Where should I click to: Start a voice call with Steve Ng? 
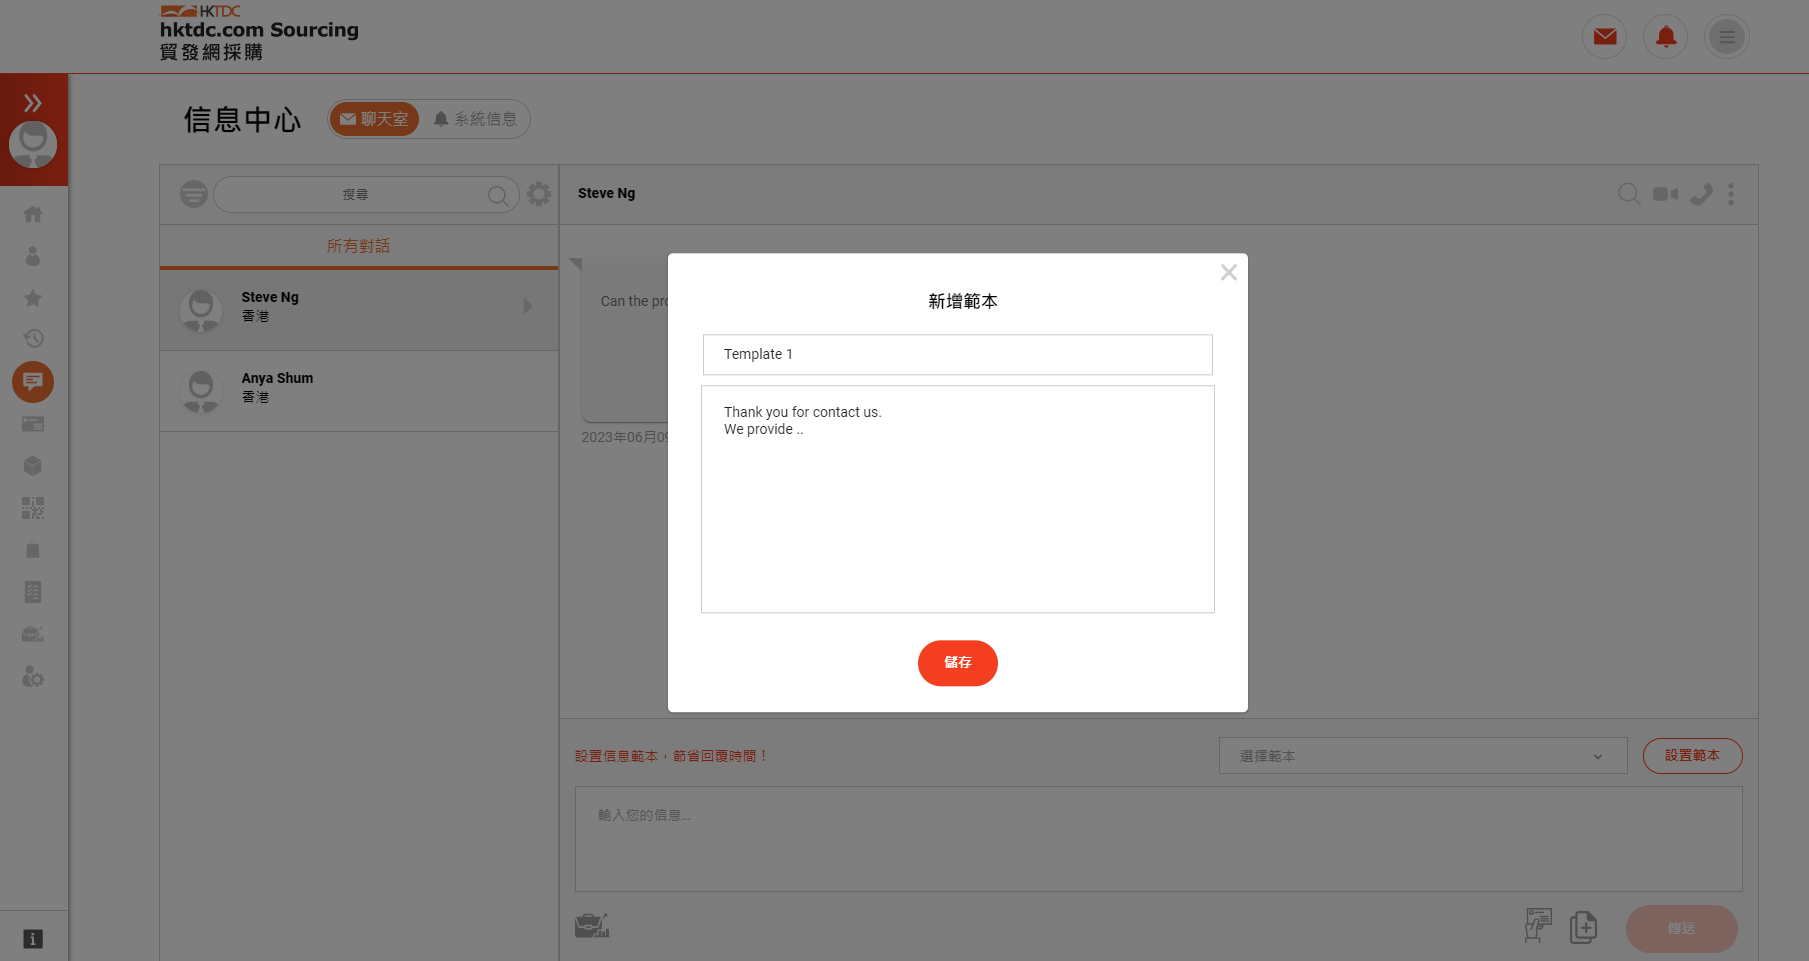click(x=1701, y=194)
